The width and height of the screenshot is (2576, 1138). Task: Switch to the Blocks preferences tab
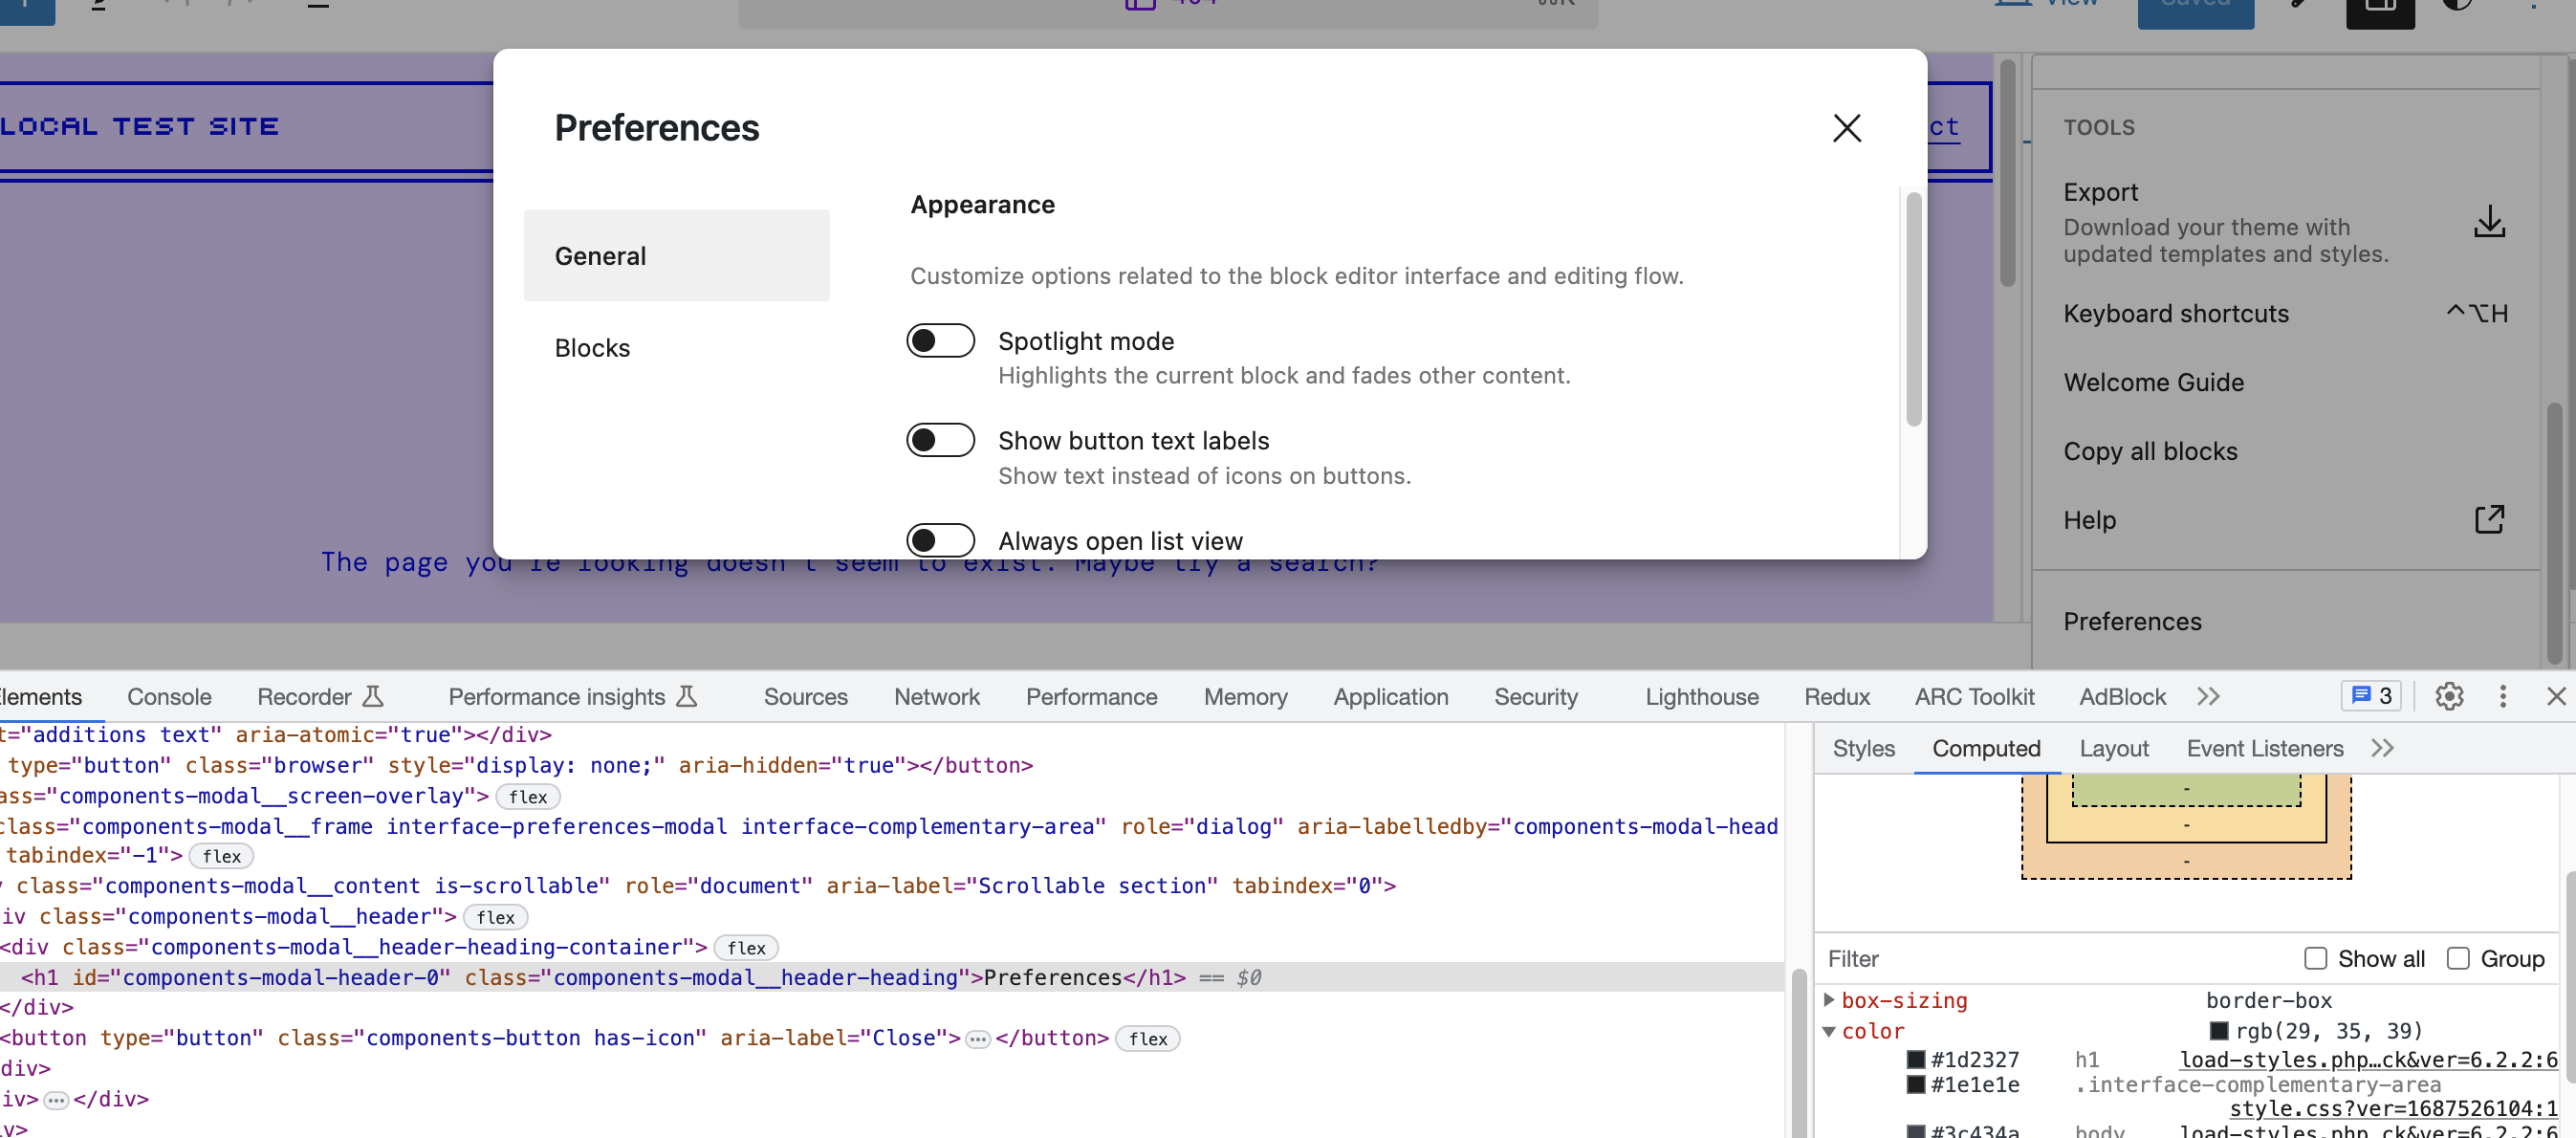[x=592, y=348]
